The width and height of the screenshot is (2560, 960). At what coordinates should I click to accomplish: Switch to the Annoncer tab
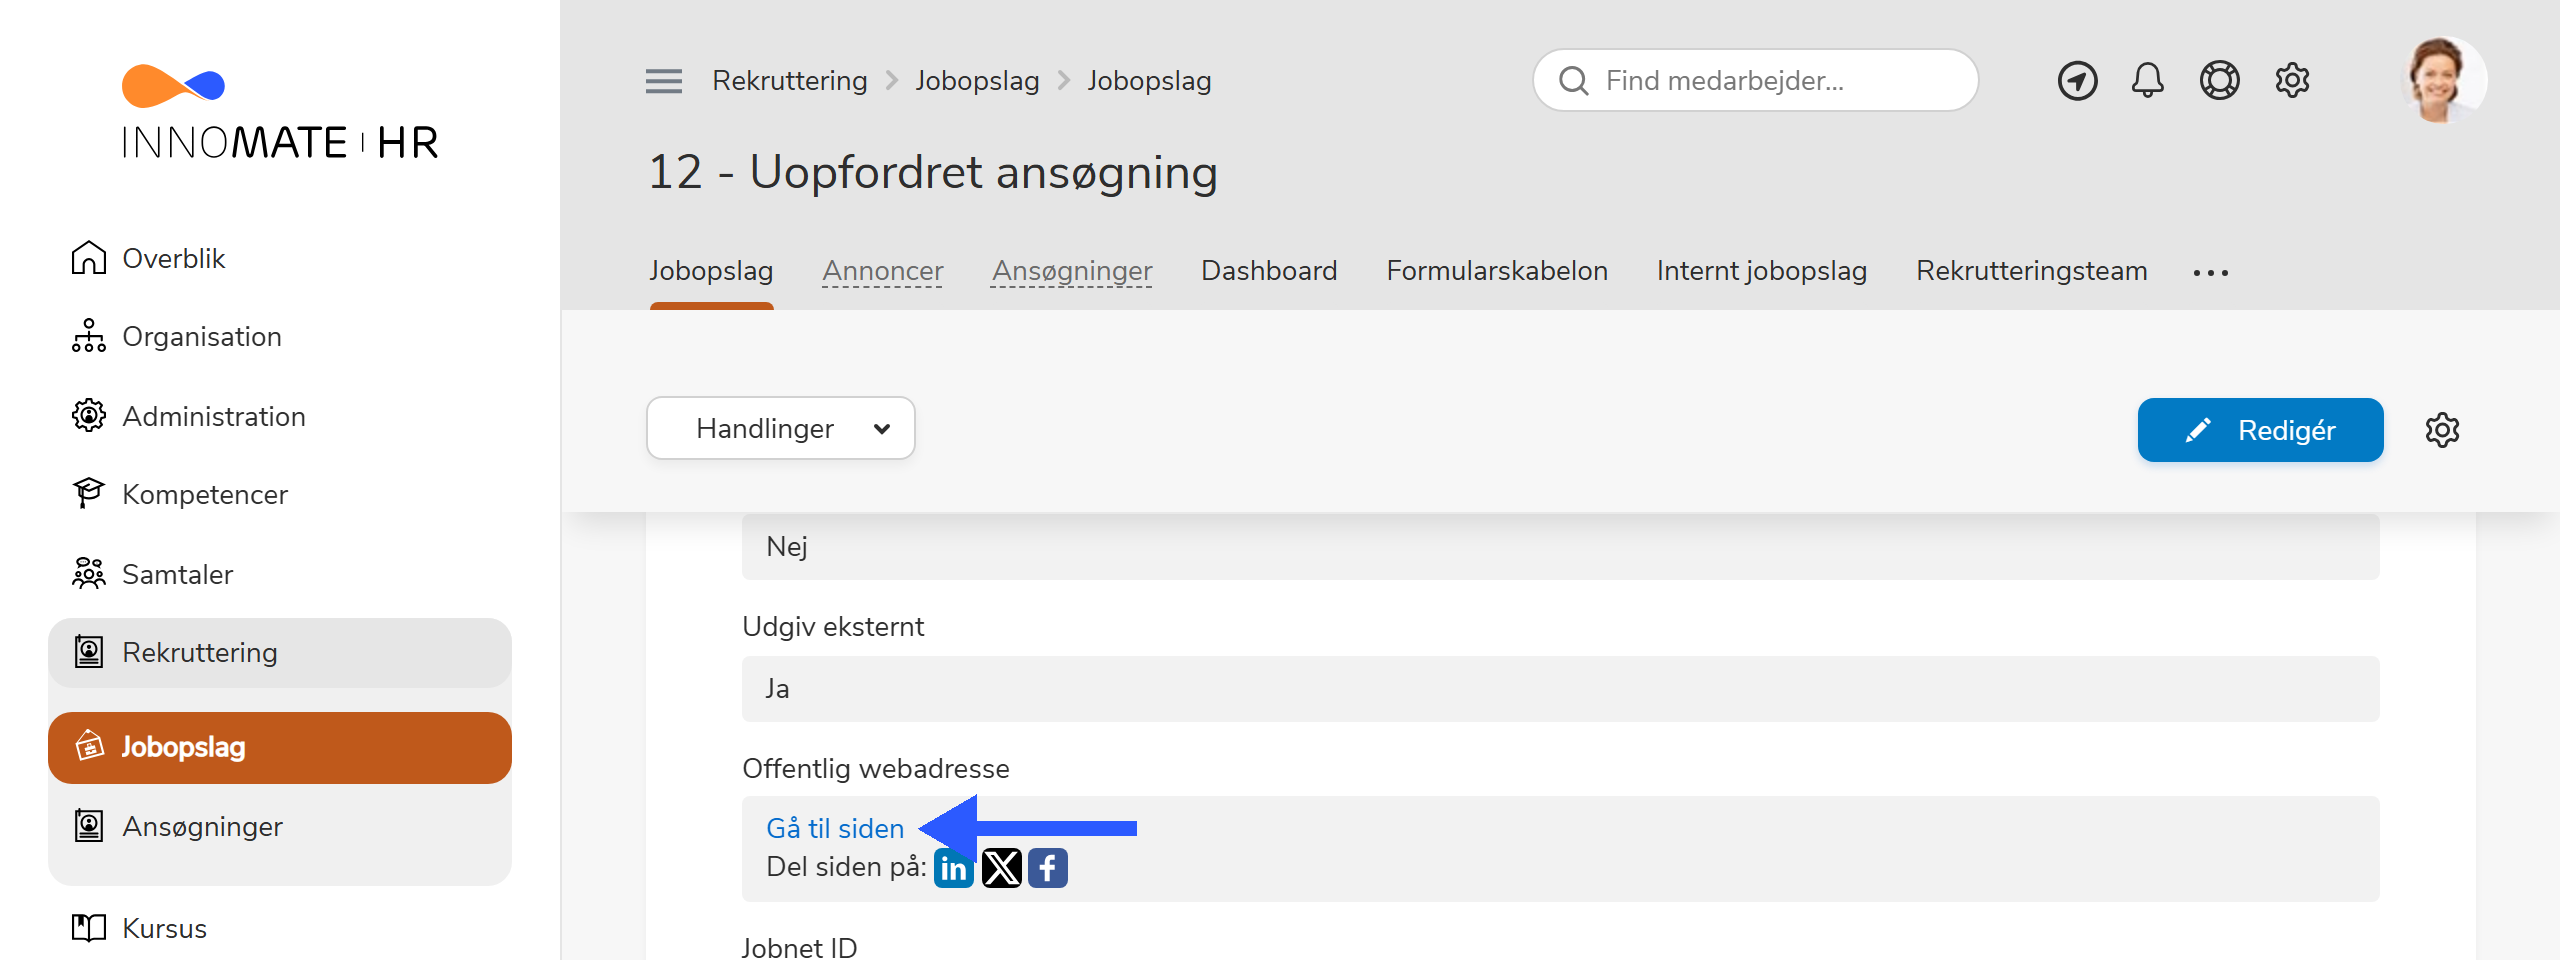click(x=883, y=269)
